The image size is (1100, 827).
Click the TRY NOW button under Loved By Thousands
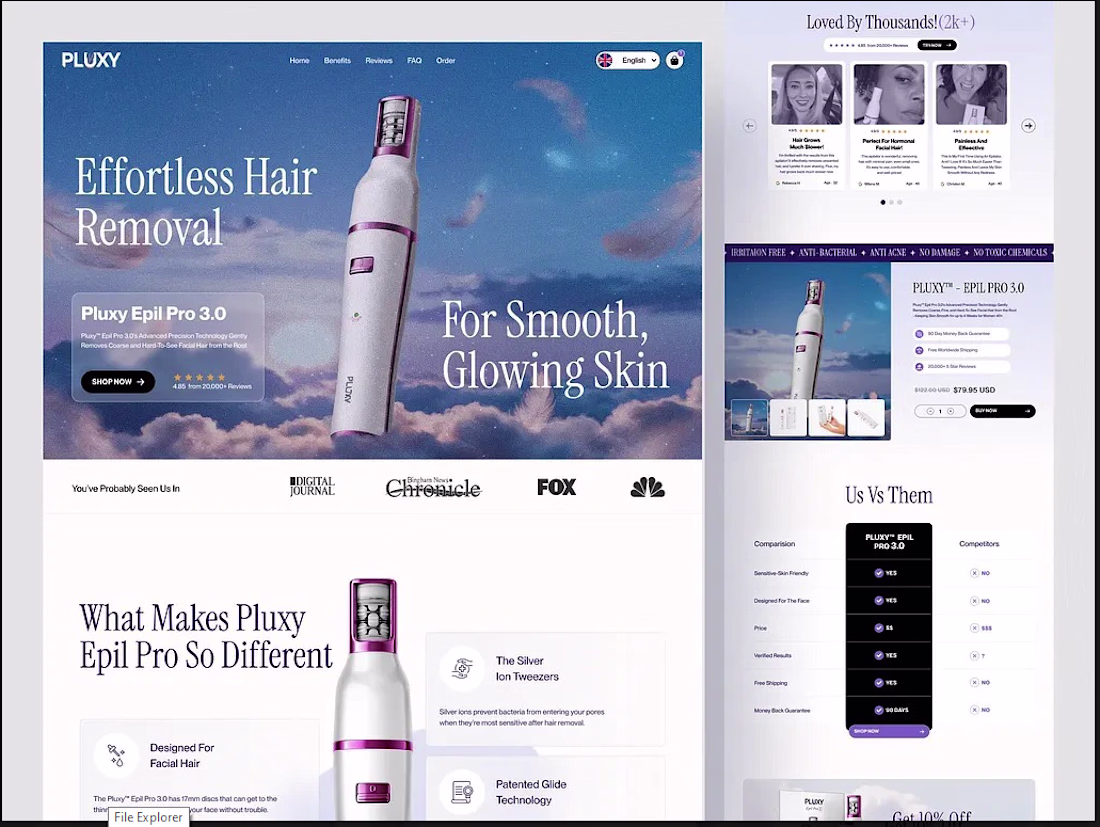coord(937,45)
